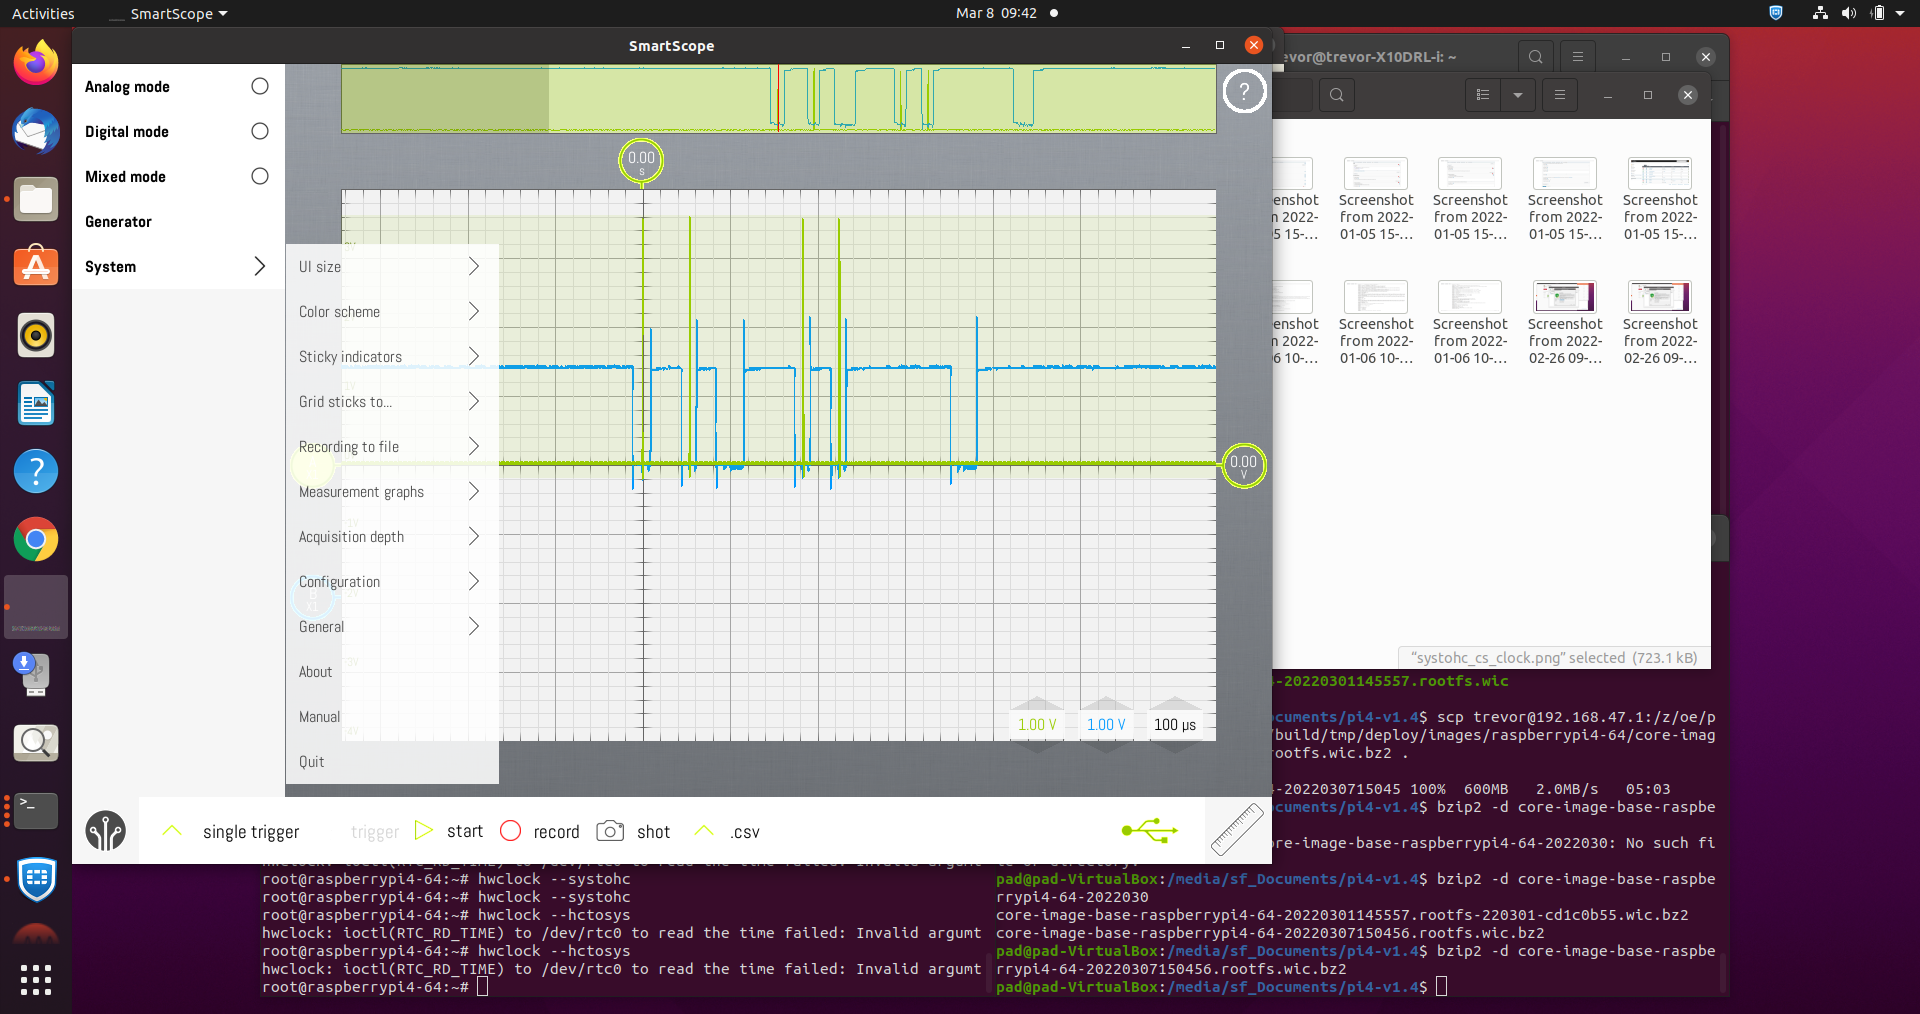Click the 0.00 V voltage indicator bubble

(x=1243, y=465)
